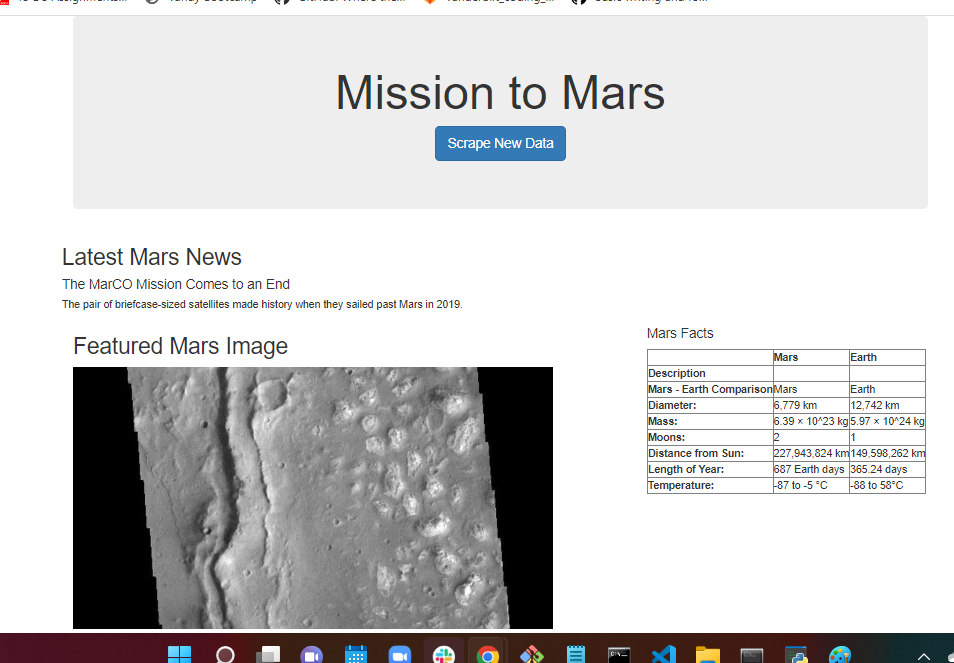Select the 149,598,262 km cell
The image size is (954, 663).
point(887,453)
